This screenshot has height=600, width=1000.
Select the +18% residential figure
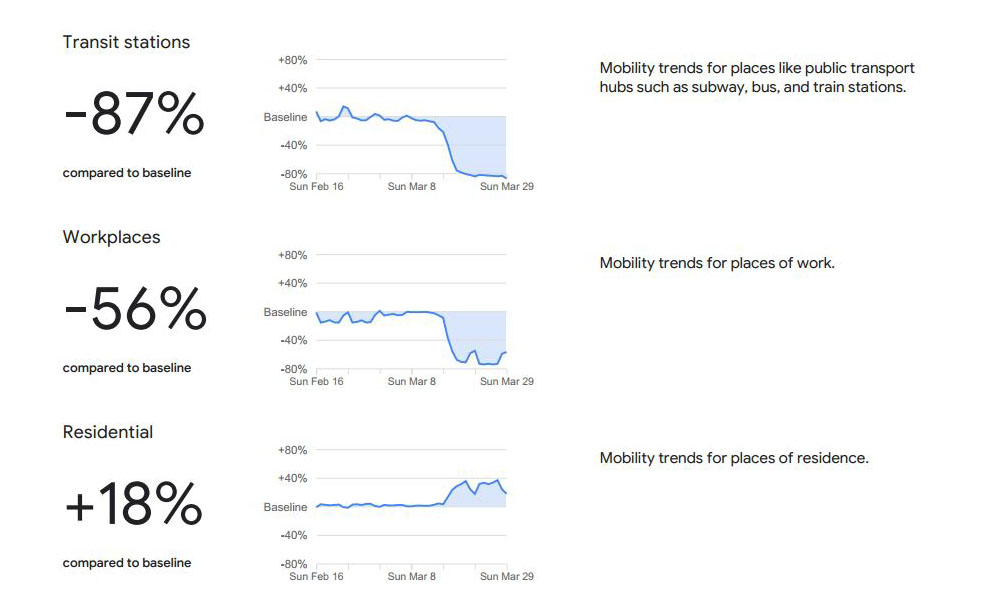pos(133,504)
